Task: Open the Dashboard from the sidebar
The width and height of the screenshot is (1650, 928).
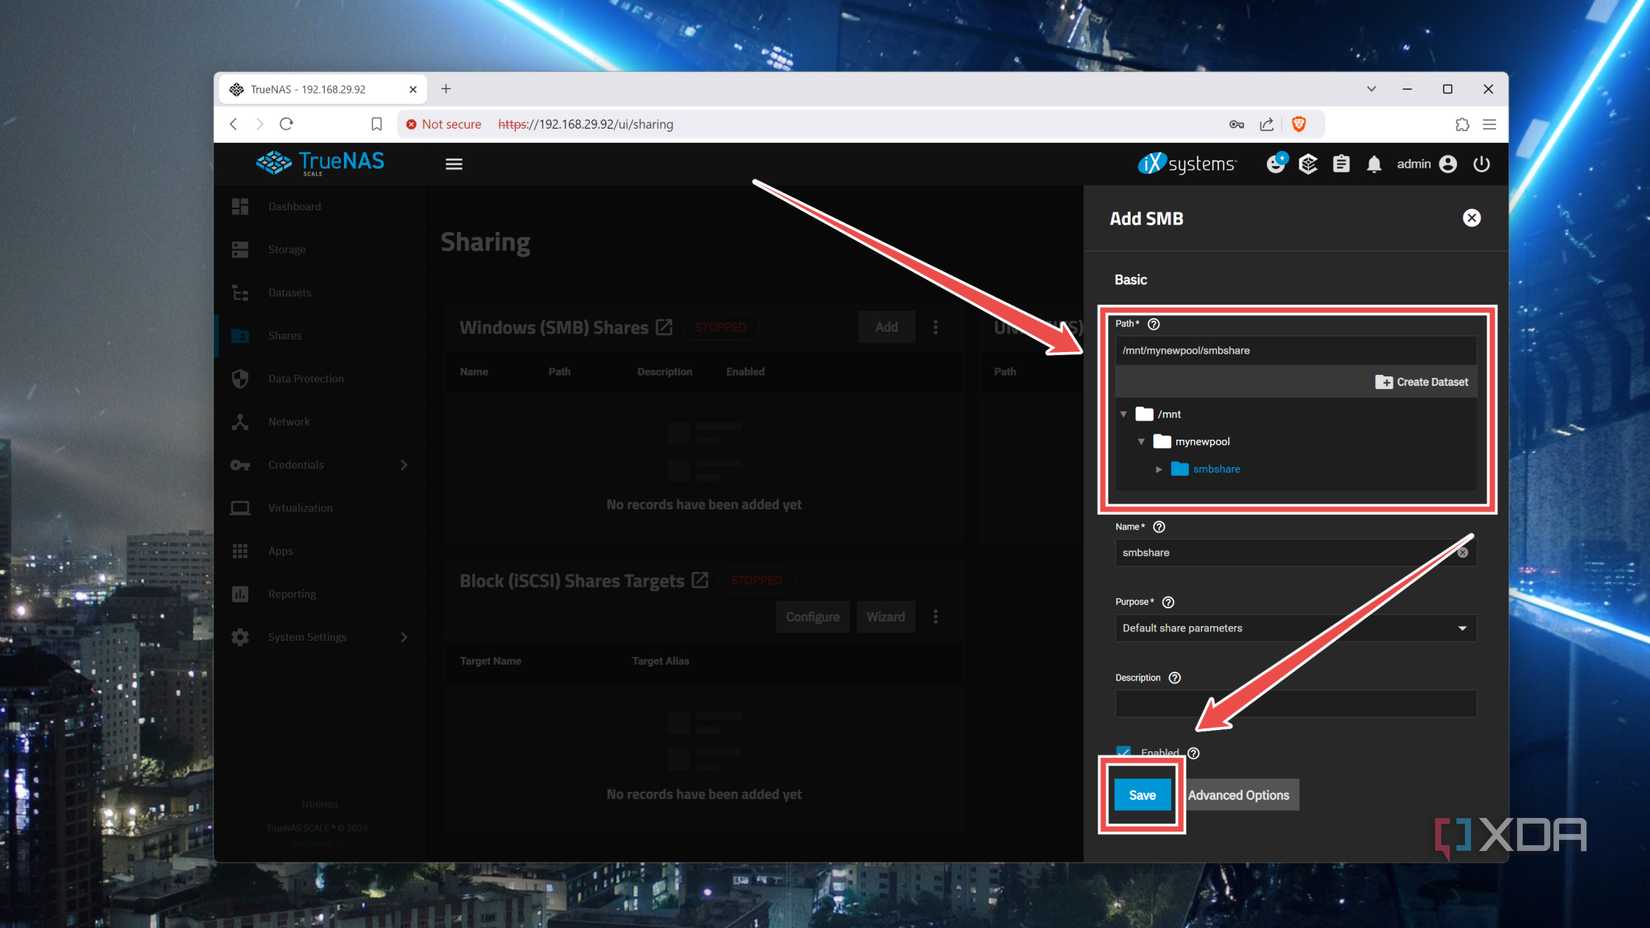Action: (x=294, y=206)
